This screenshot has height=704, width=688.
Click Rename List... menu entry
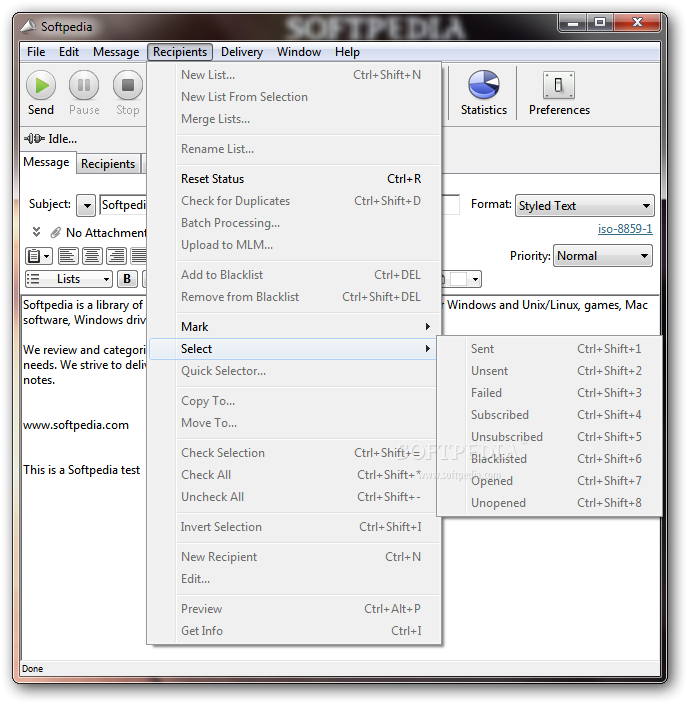coord(295,149)
